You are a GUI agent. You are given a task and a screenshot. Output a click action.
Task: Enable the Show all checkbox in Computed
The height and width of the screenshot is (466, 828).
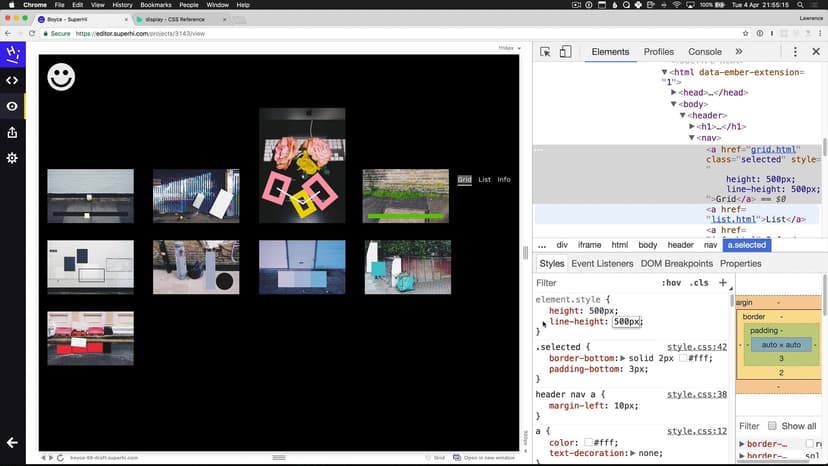(771, 426)
